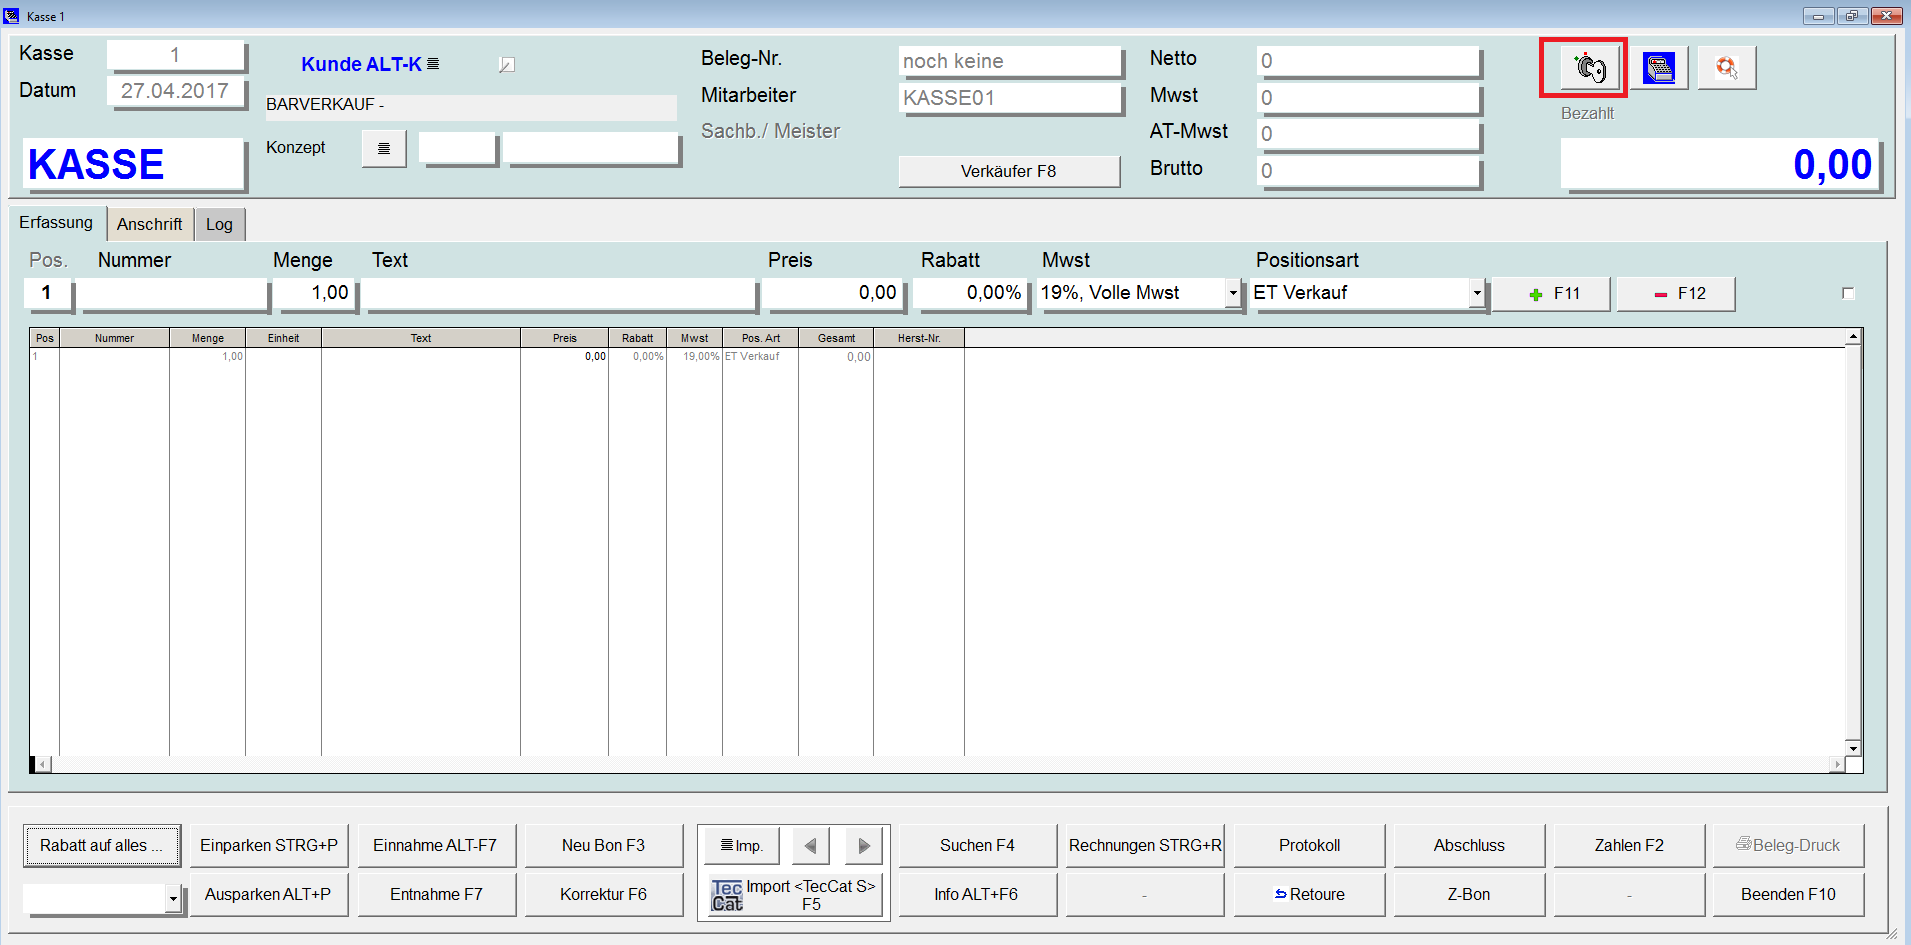Click the Imp. list button
This screenshot has width=1911, height=945.
click(x=741, y=846)
